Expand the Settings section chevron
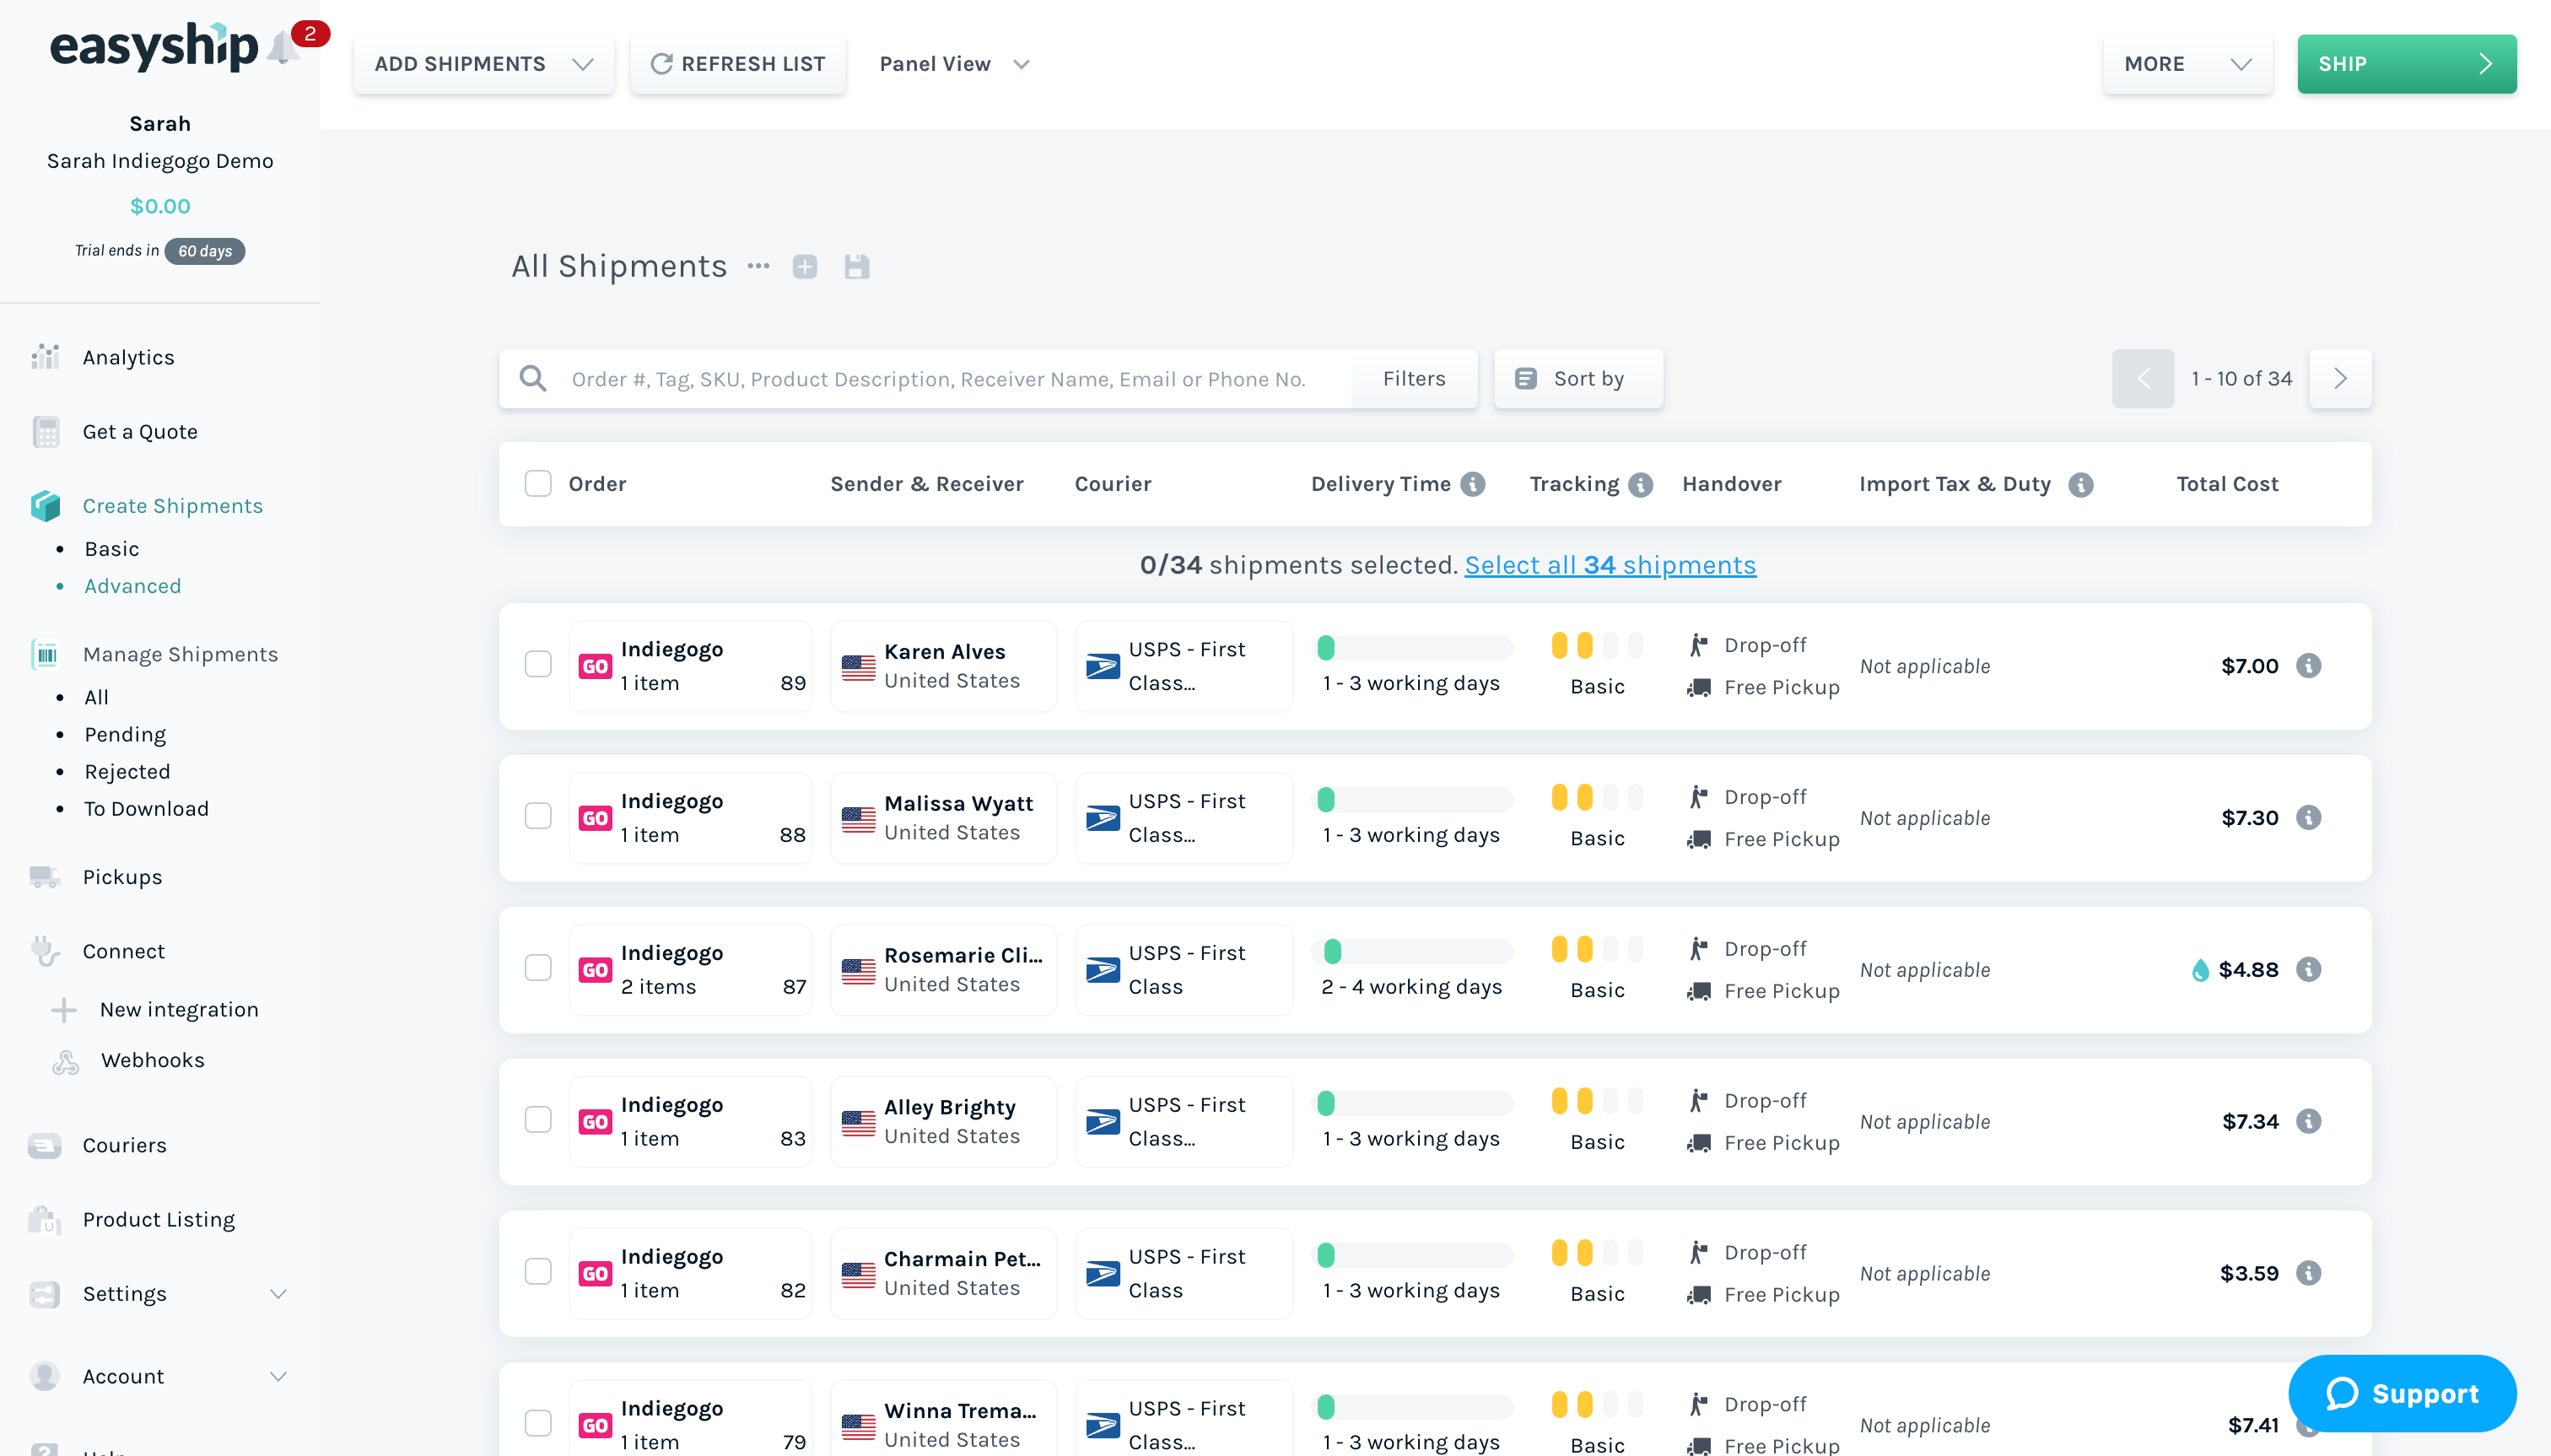 coord(278,1294)
